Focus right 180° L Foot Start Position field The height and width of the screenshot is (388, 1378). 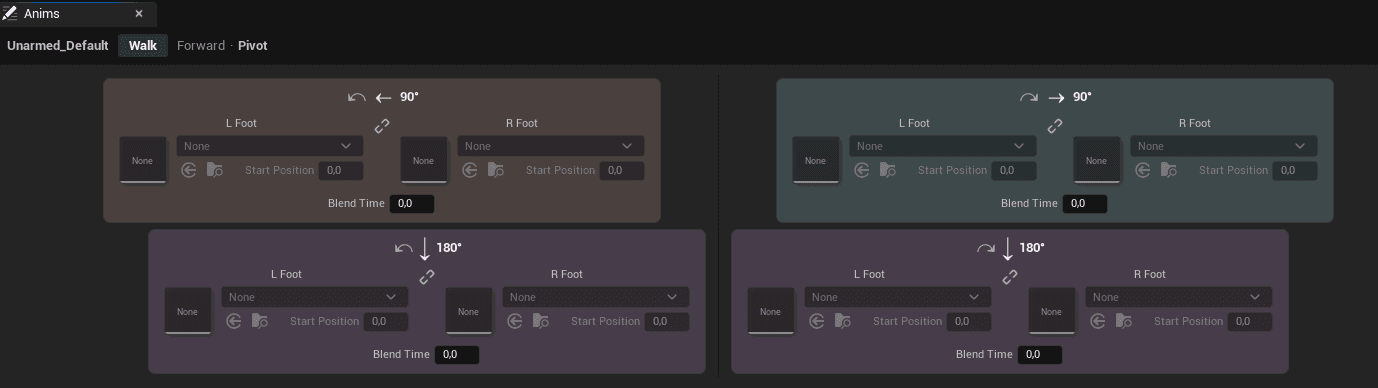969,321
